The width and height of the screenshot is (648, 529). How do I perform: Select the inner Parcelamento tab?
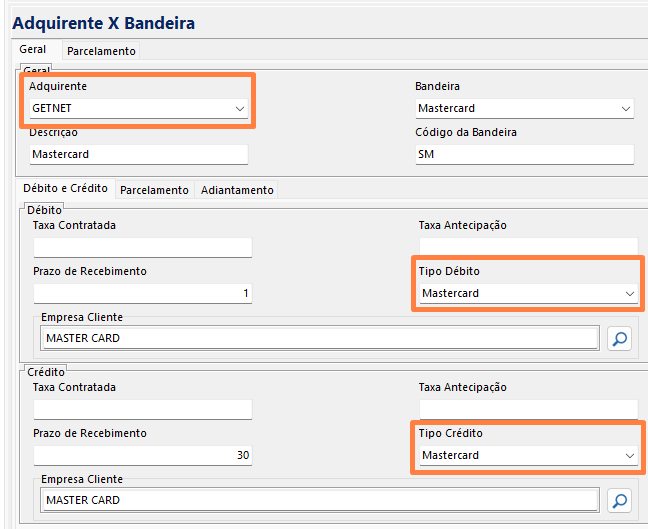pos(154,190)
